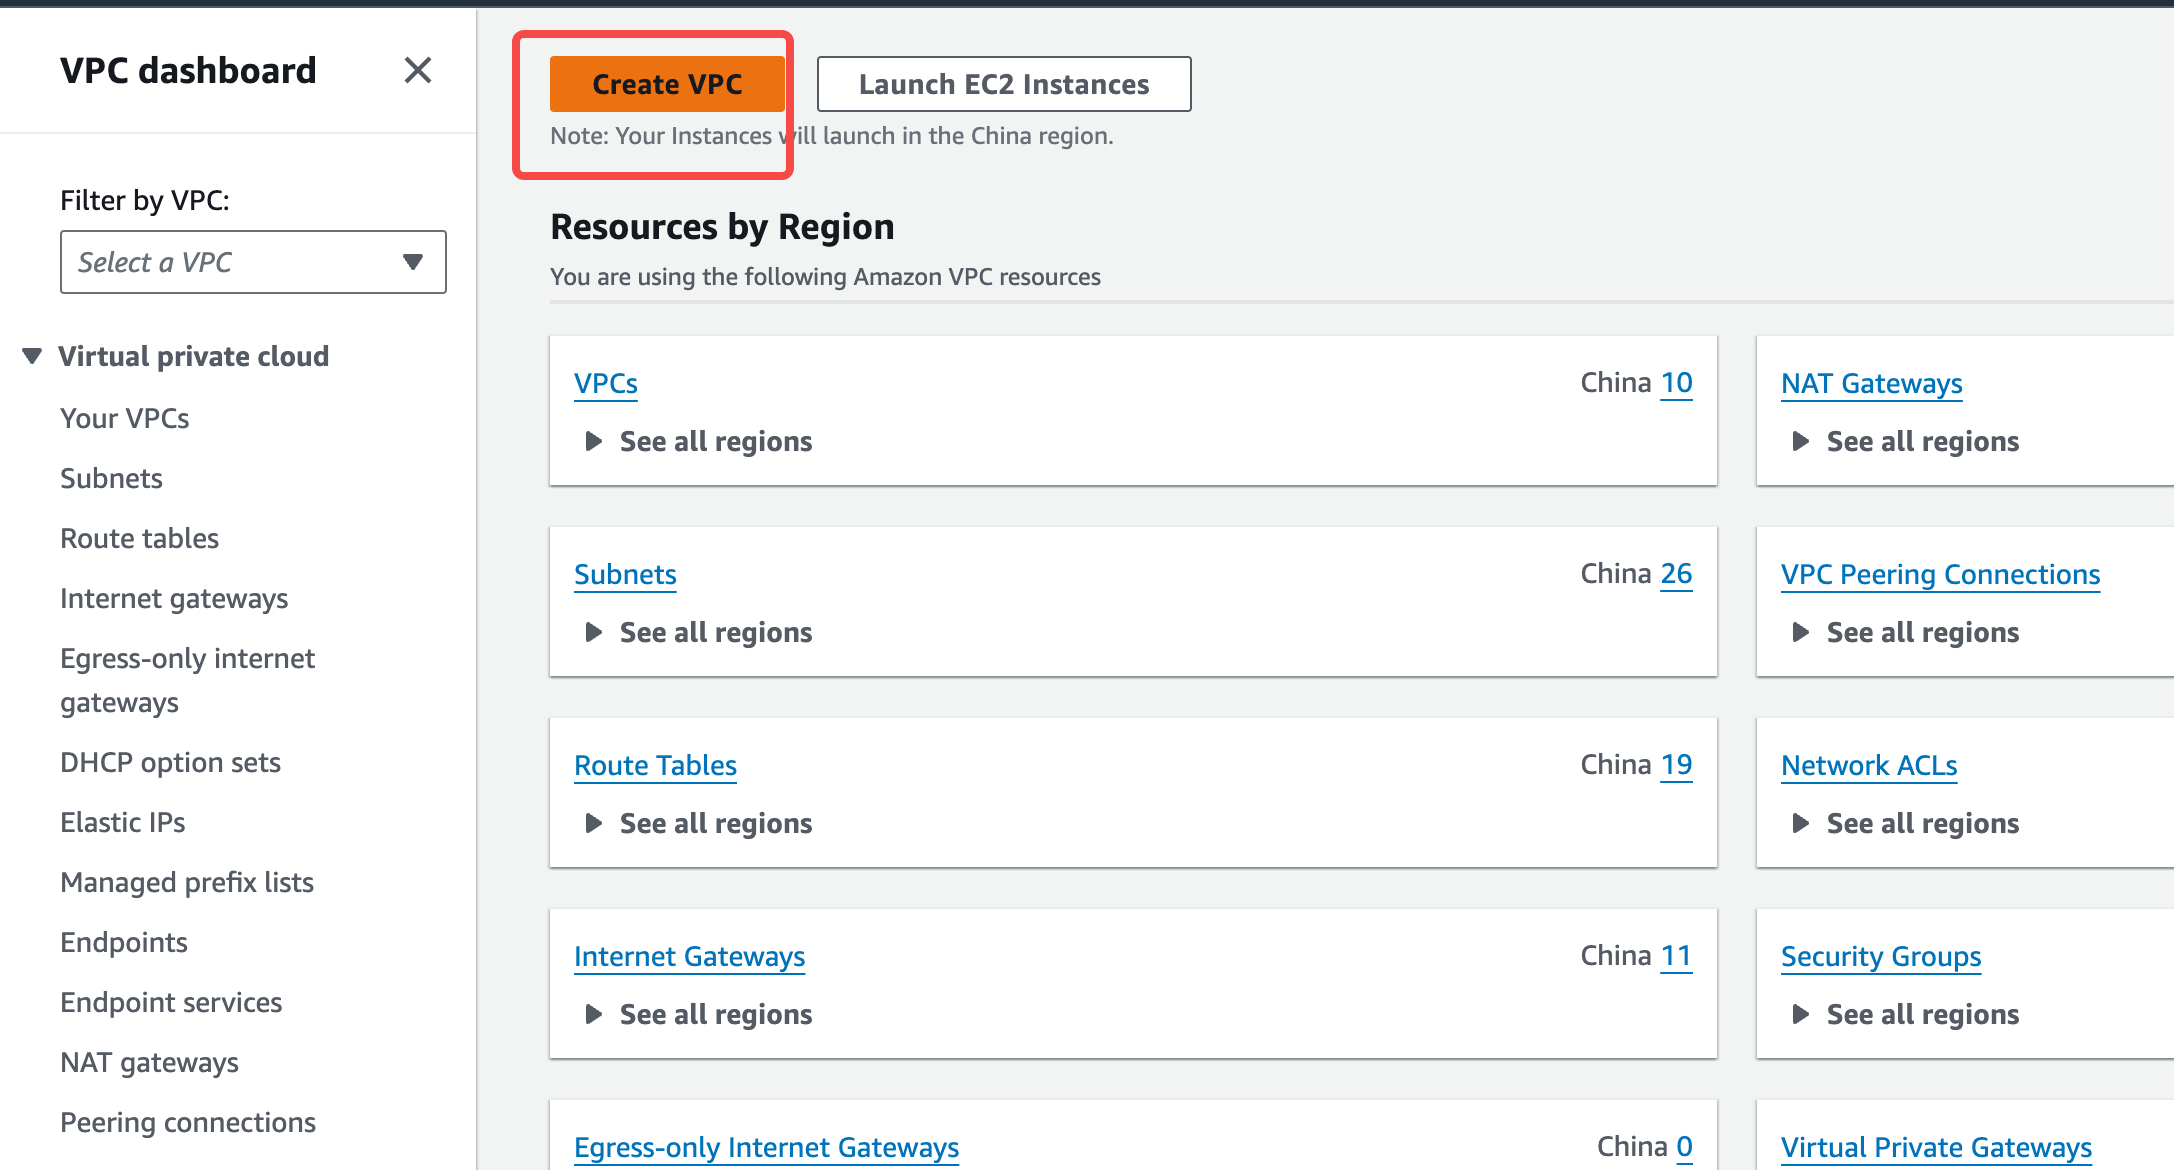The height and width of the screenshot is (1170, 2174).
Task: Collapse the Virtual private cloud section
Action: (33, 356)
